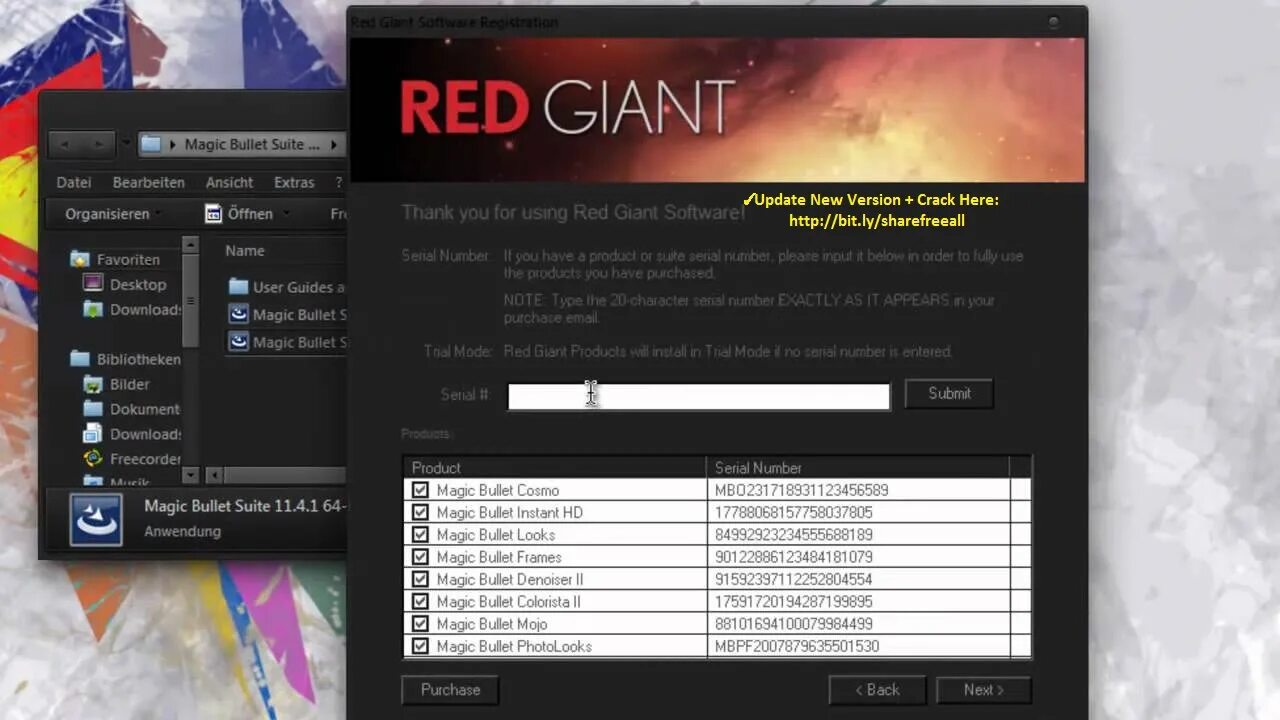The width and height of the screenshot is (1280, 720).
Task: Go Back in the registration wizard
Action: point(877,689)
